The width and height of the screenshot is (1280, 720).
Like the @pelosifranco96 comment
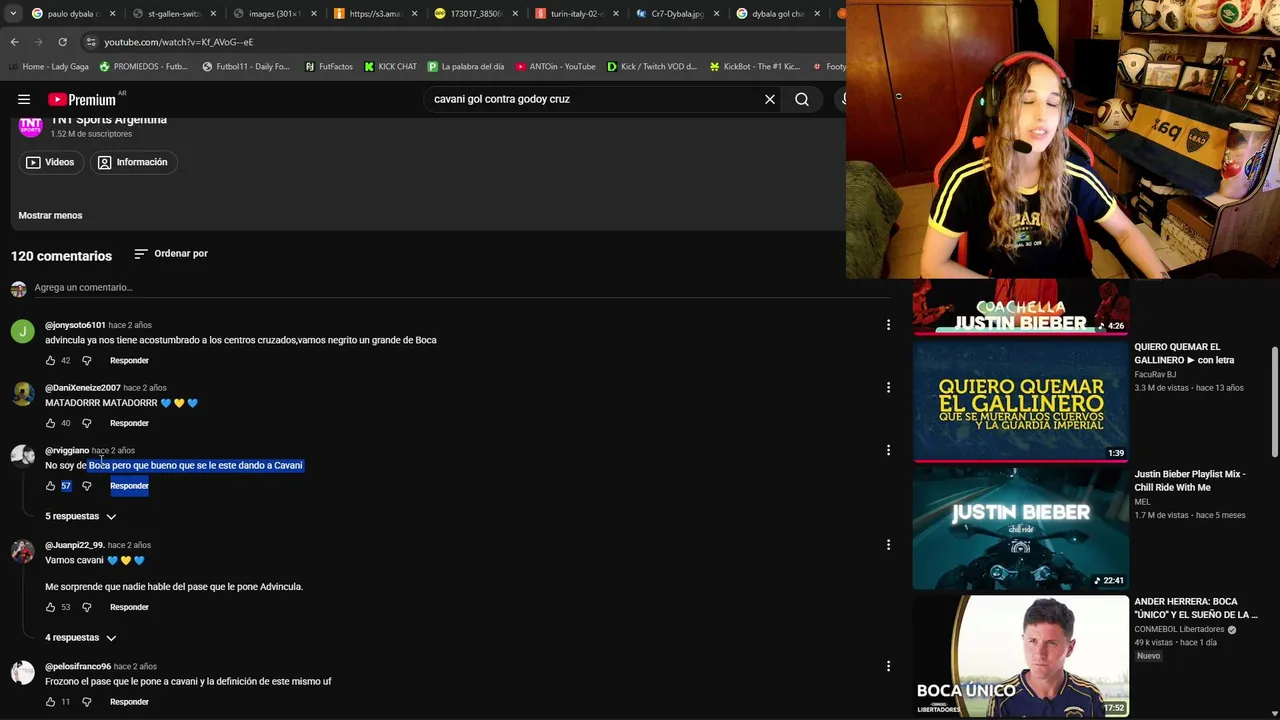coord(50,702)
